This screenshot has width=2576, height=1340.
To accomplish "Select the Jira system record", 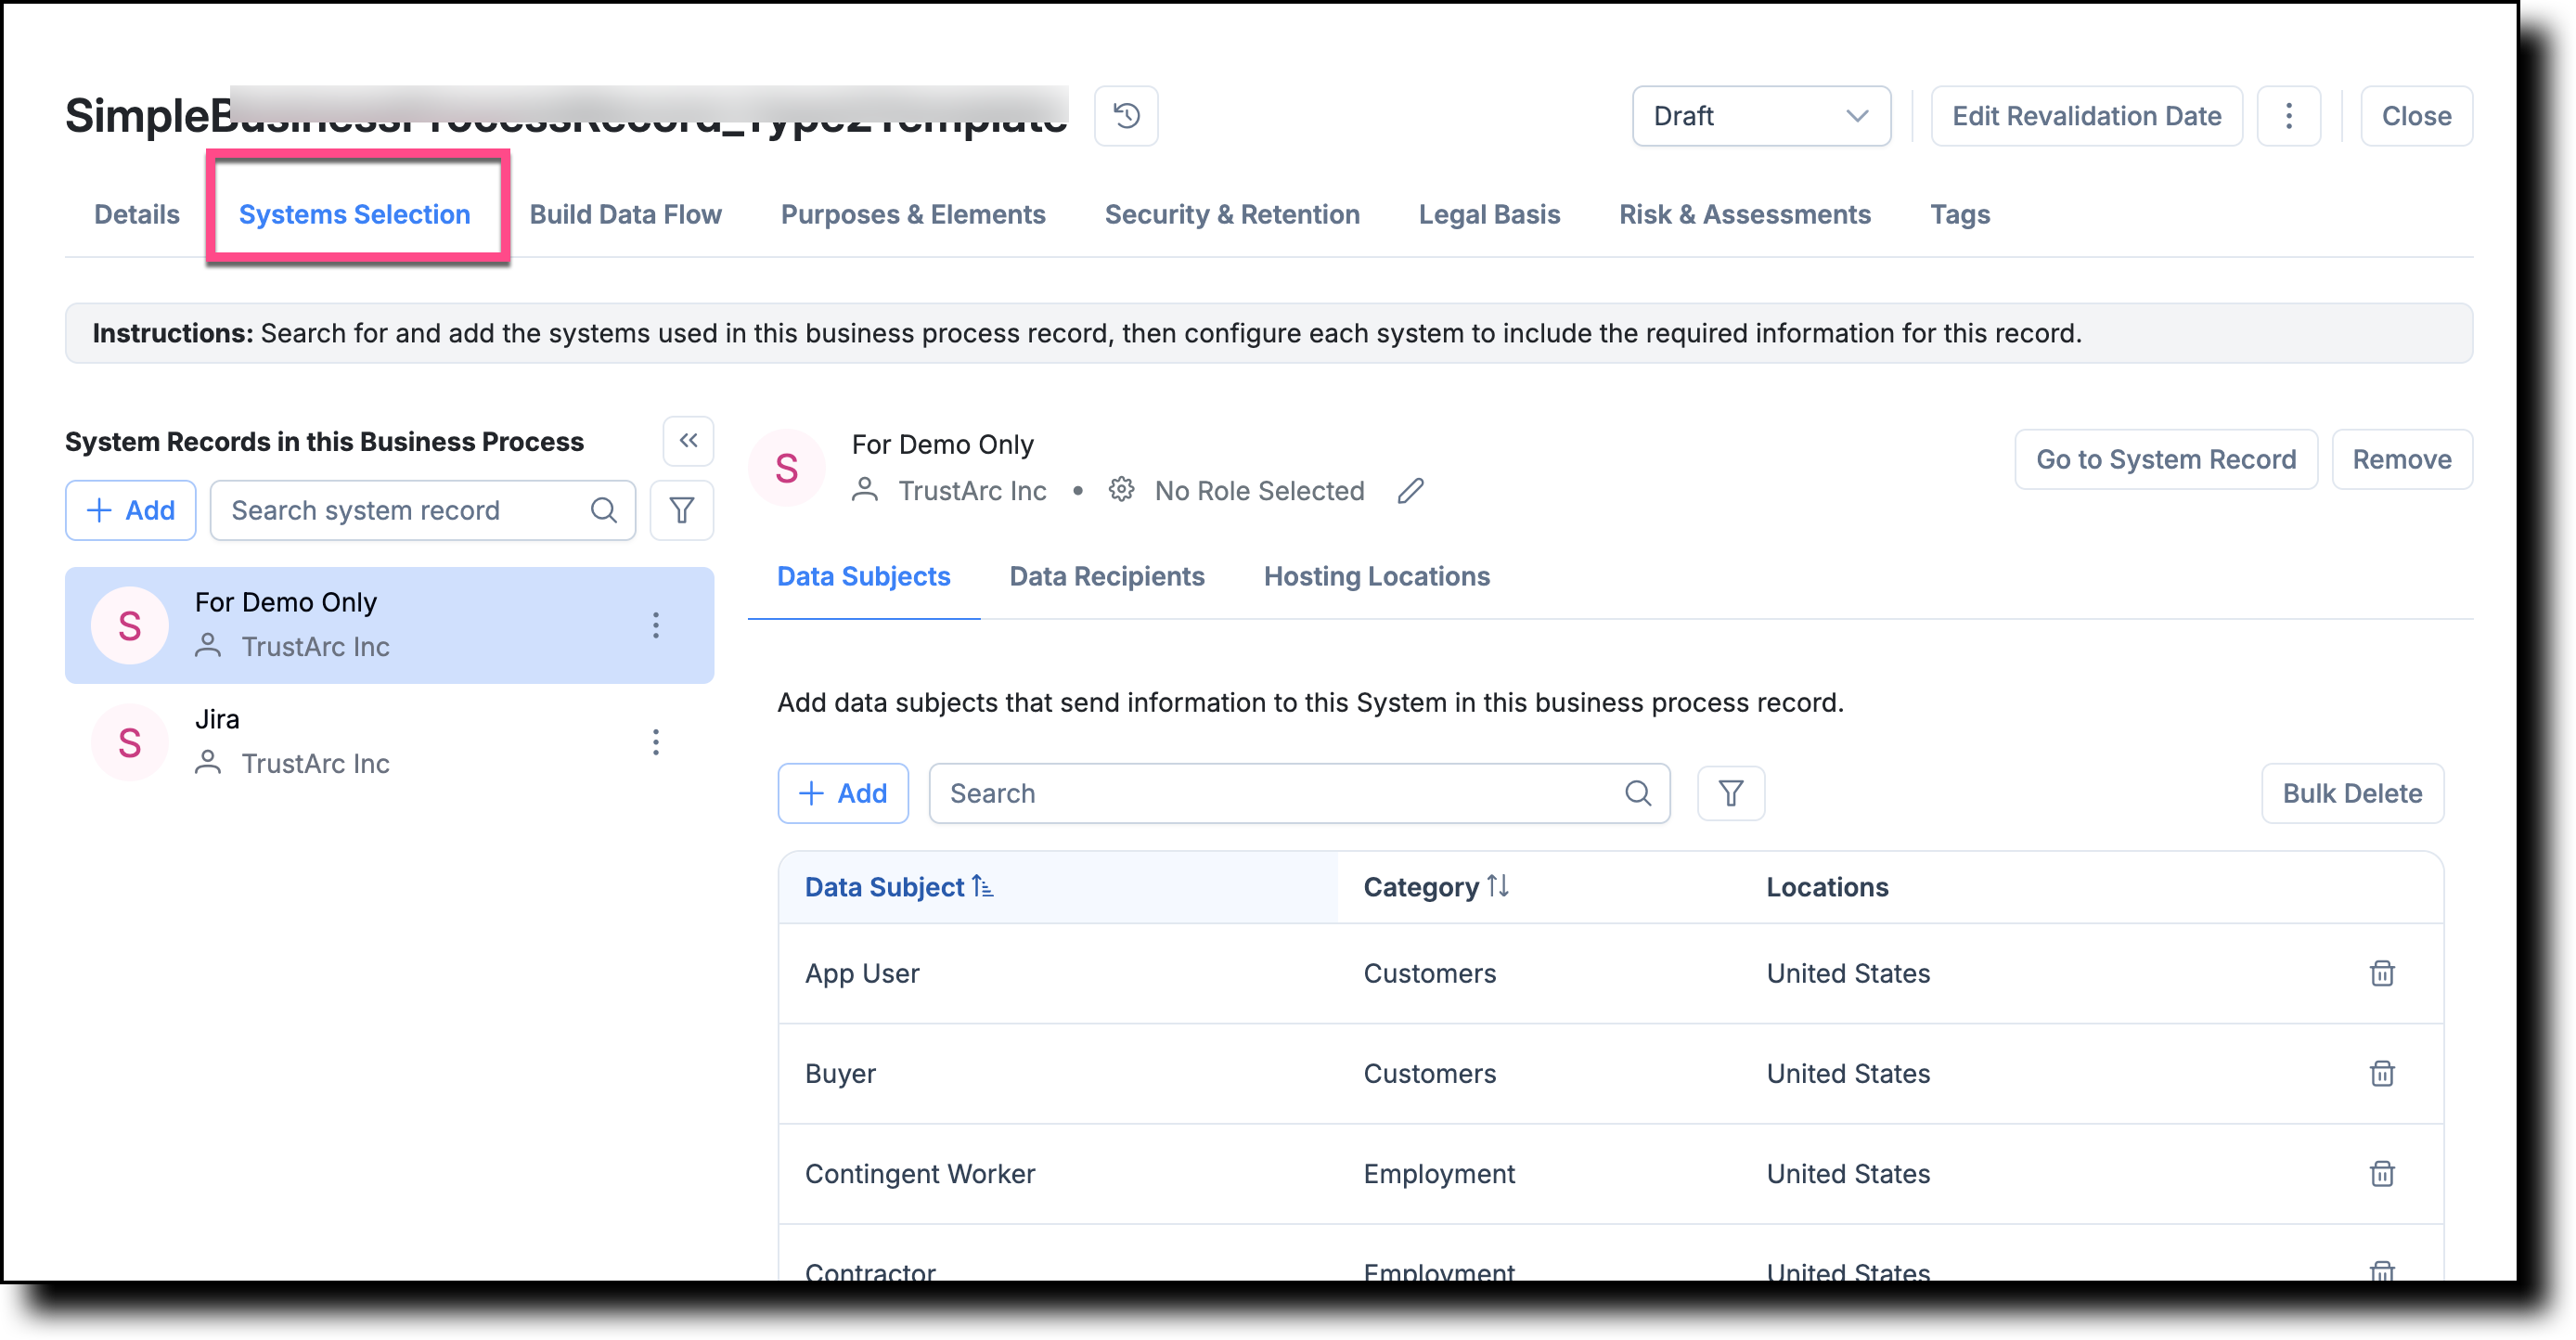I will click(x=390, y=743).
